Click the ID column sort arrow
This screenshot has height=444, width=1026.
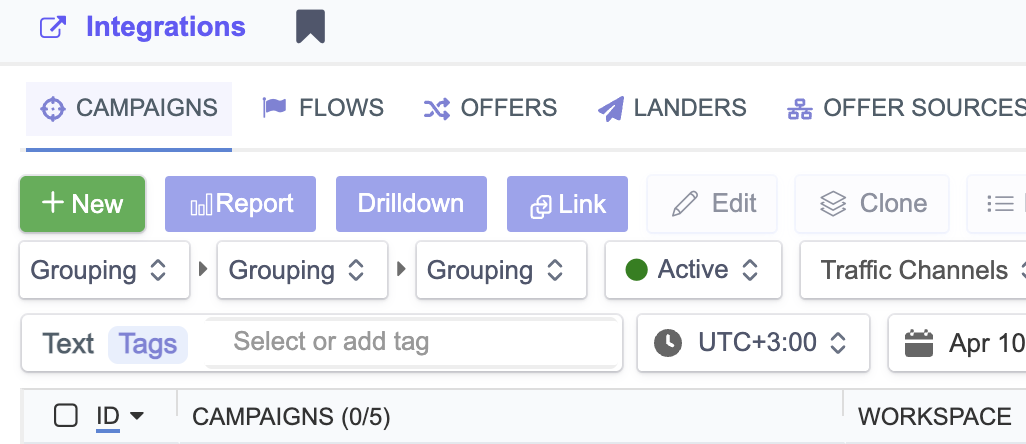coord(137,416)
